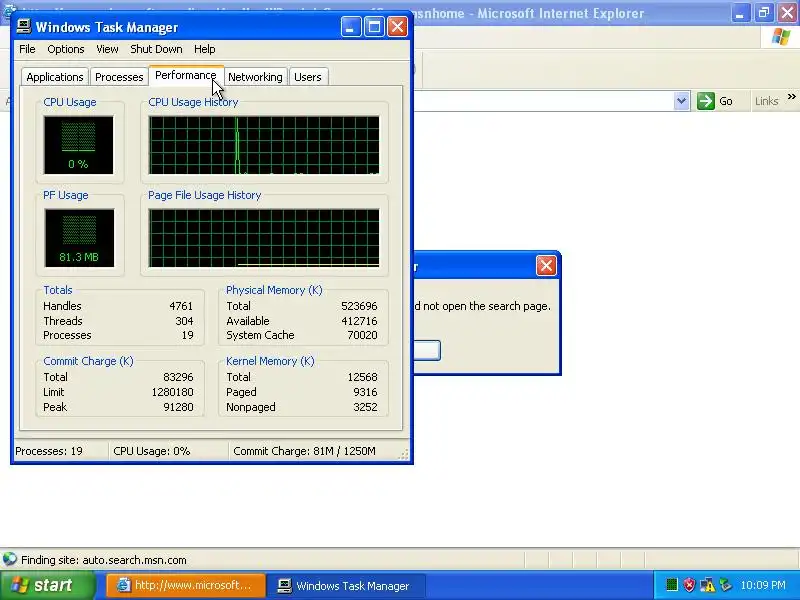Open the Shut Down menu

[156, 49]
